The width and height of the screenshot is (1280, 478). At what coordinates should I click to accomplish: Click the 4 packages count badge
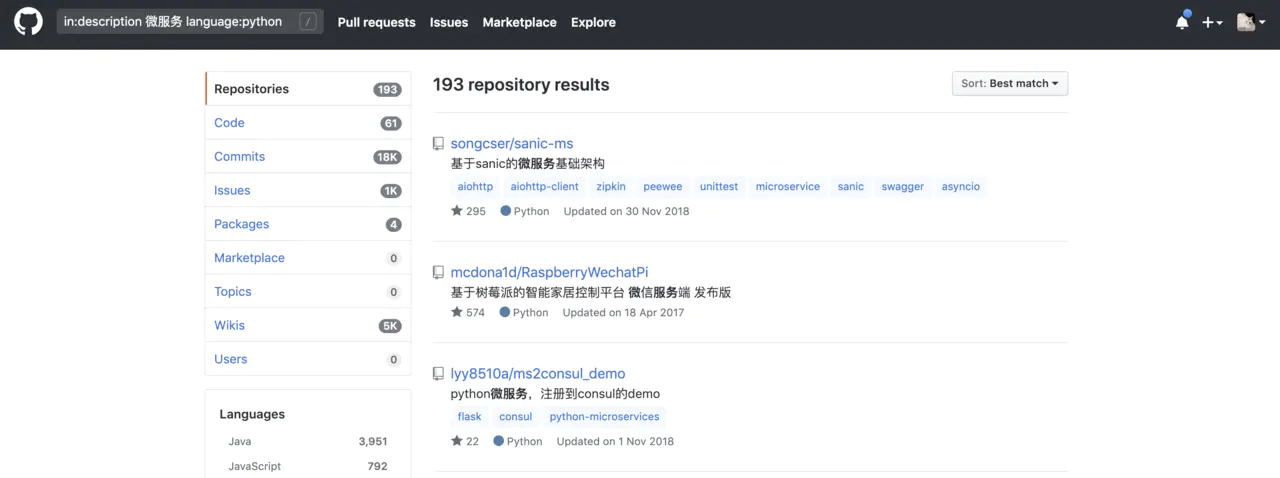click(x=394, y=224)
